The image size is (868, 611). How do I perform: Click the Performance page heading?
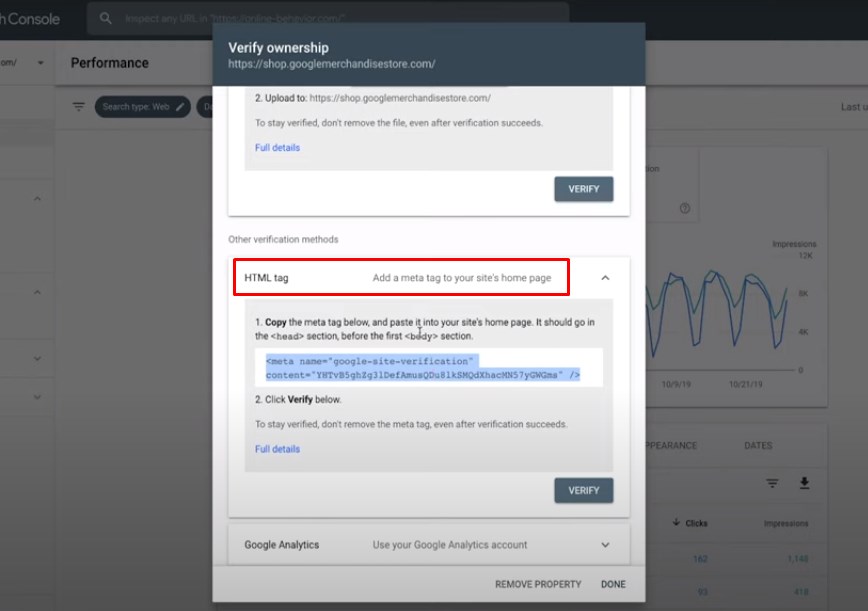pos(110,63)
